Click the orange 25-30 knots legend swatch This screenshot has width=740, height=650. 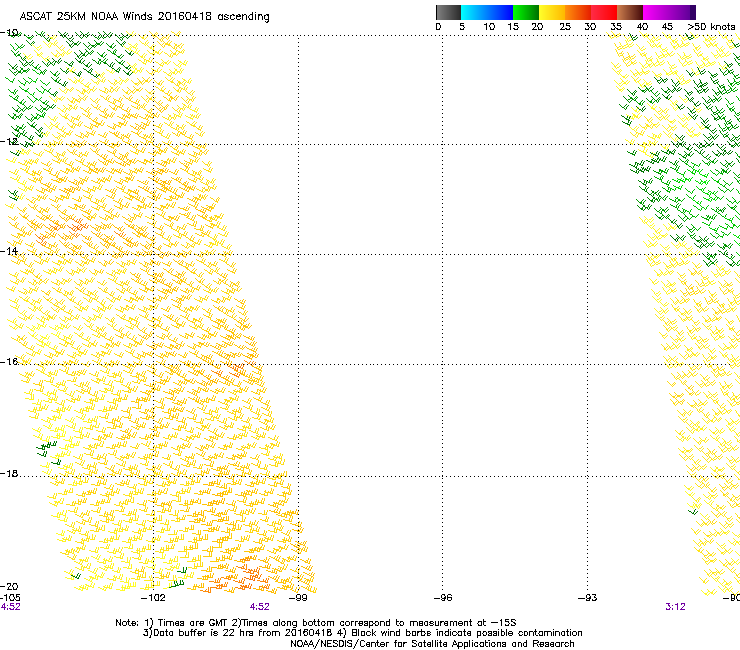[x=578, y=12]
